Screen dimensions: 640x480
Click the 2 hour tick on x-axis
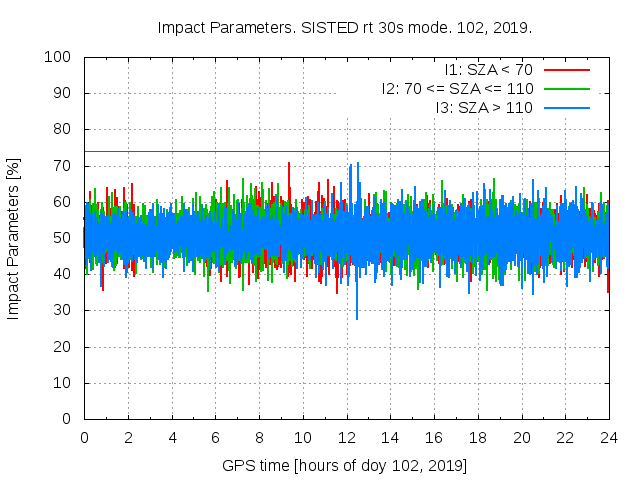tap(128, 437)
